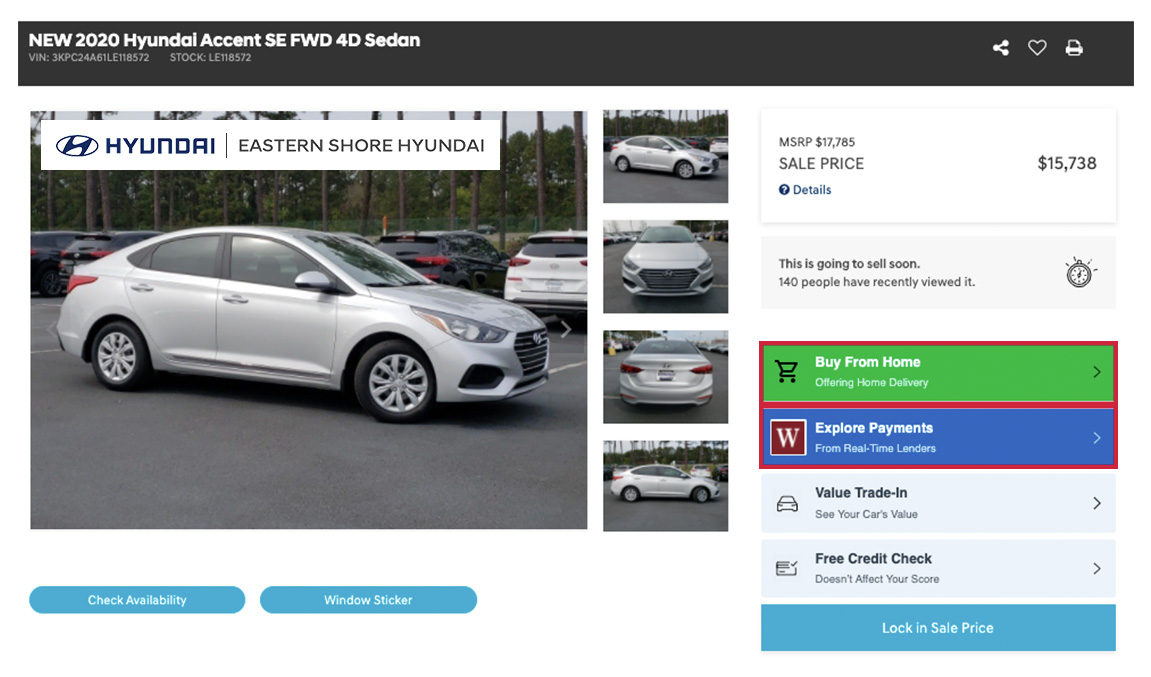
Task: Click the $15,738 sale price
Action: [1067, 163]
